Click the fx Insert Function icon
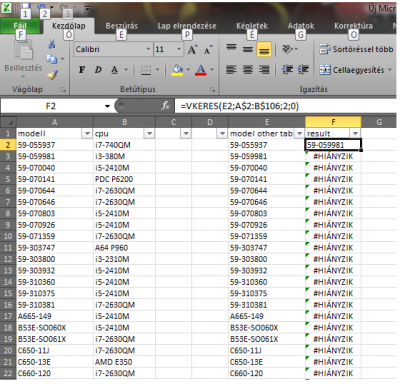The height and width of the screenshot is (384, 400). coord(165,106)
